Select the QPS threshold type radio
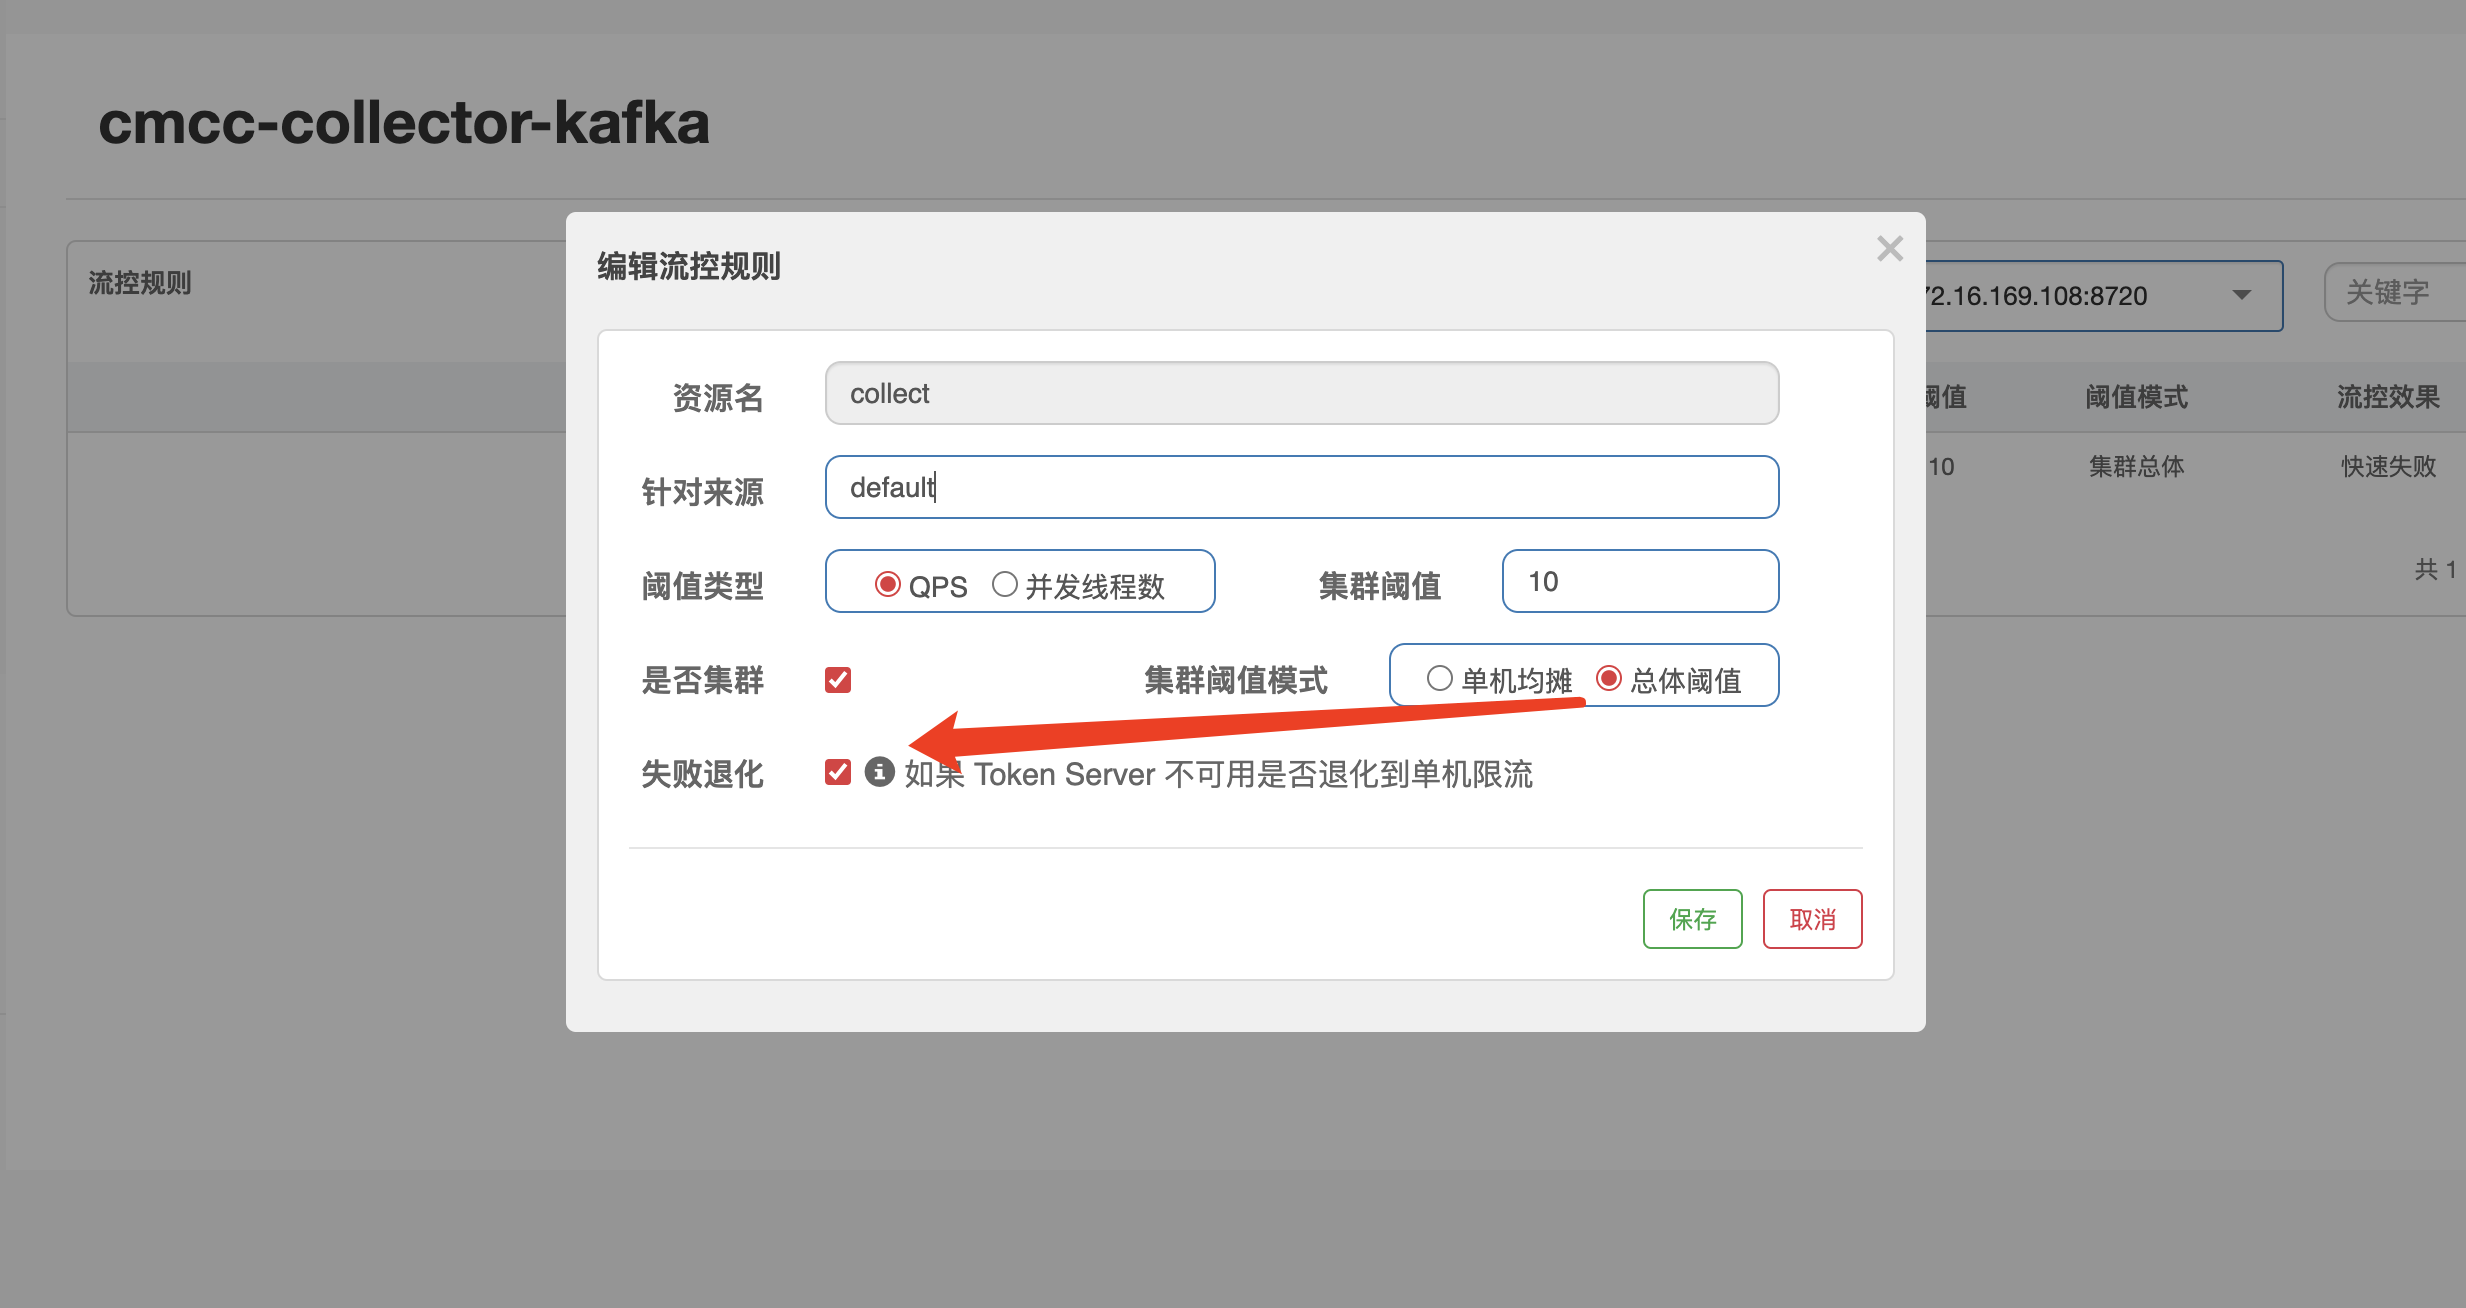Viewport: 2466px width, 1308px height. [x=887, y=584]
